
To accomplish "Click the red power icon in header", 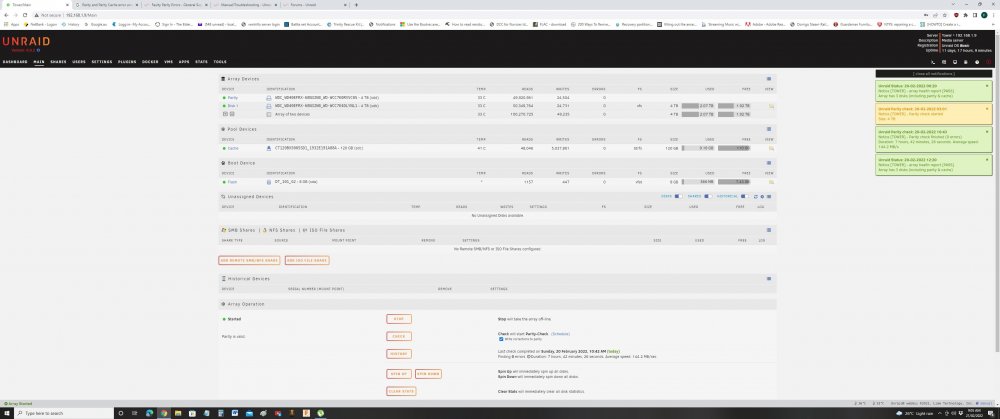I will pyautogui.click(x=989, y=62).
